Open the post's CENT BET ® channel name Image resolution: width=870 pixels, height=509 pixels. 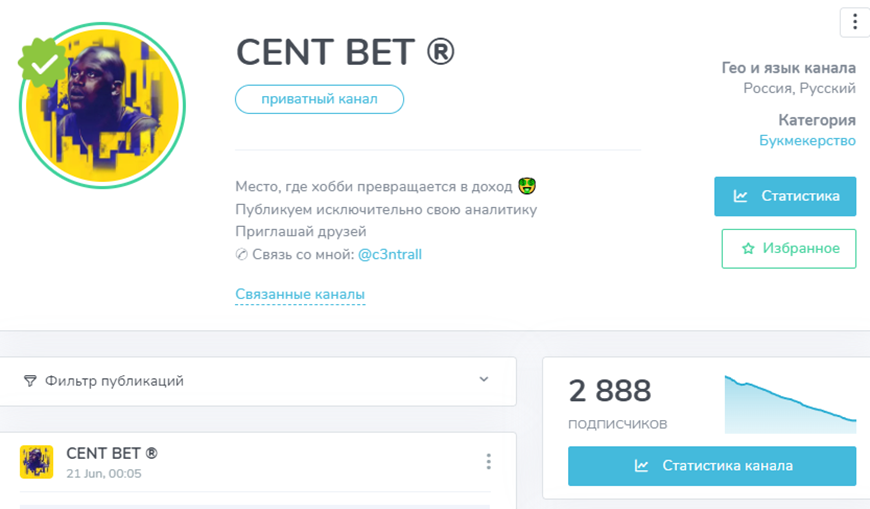pyautogui.click(x=112, y=453)
